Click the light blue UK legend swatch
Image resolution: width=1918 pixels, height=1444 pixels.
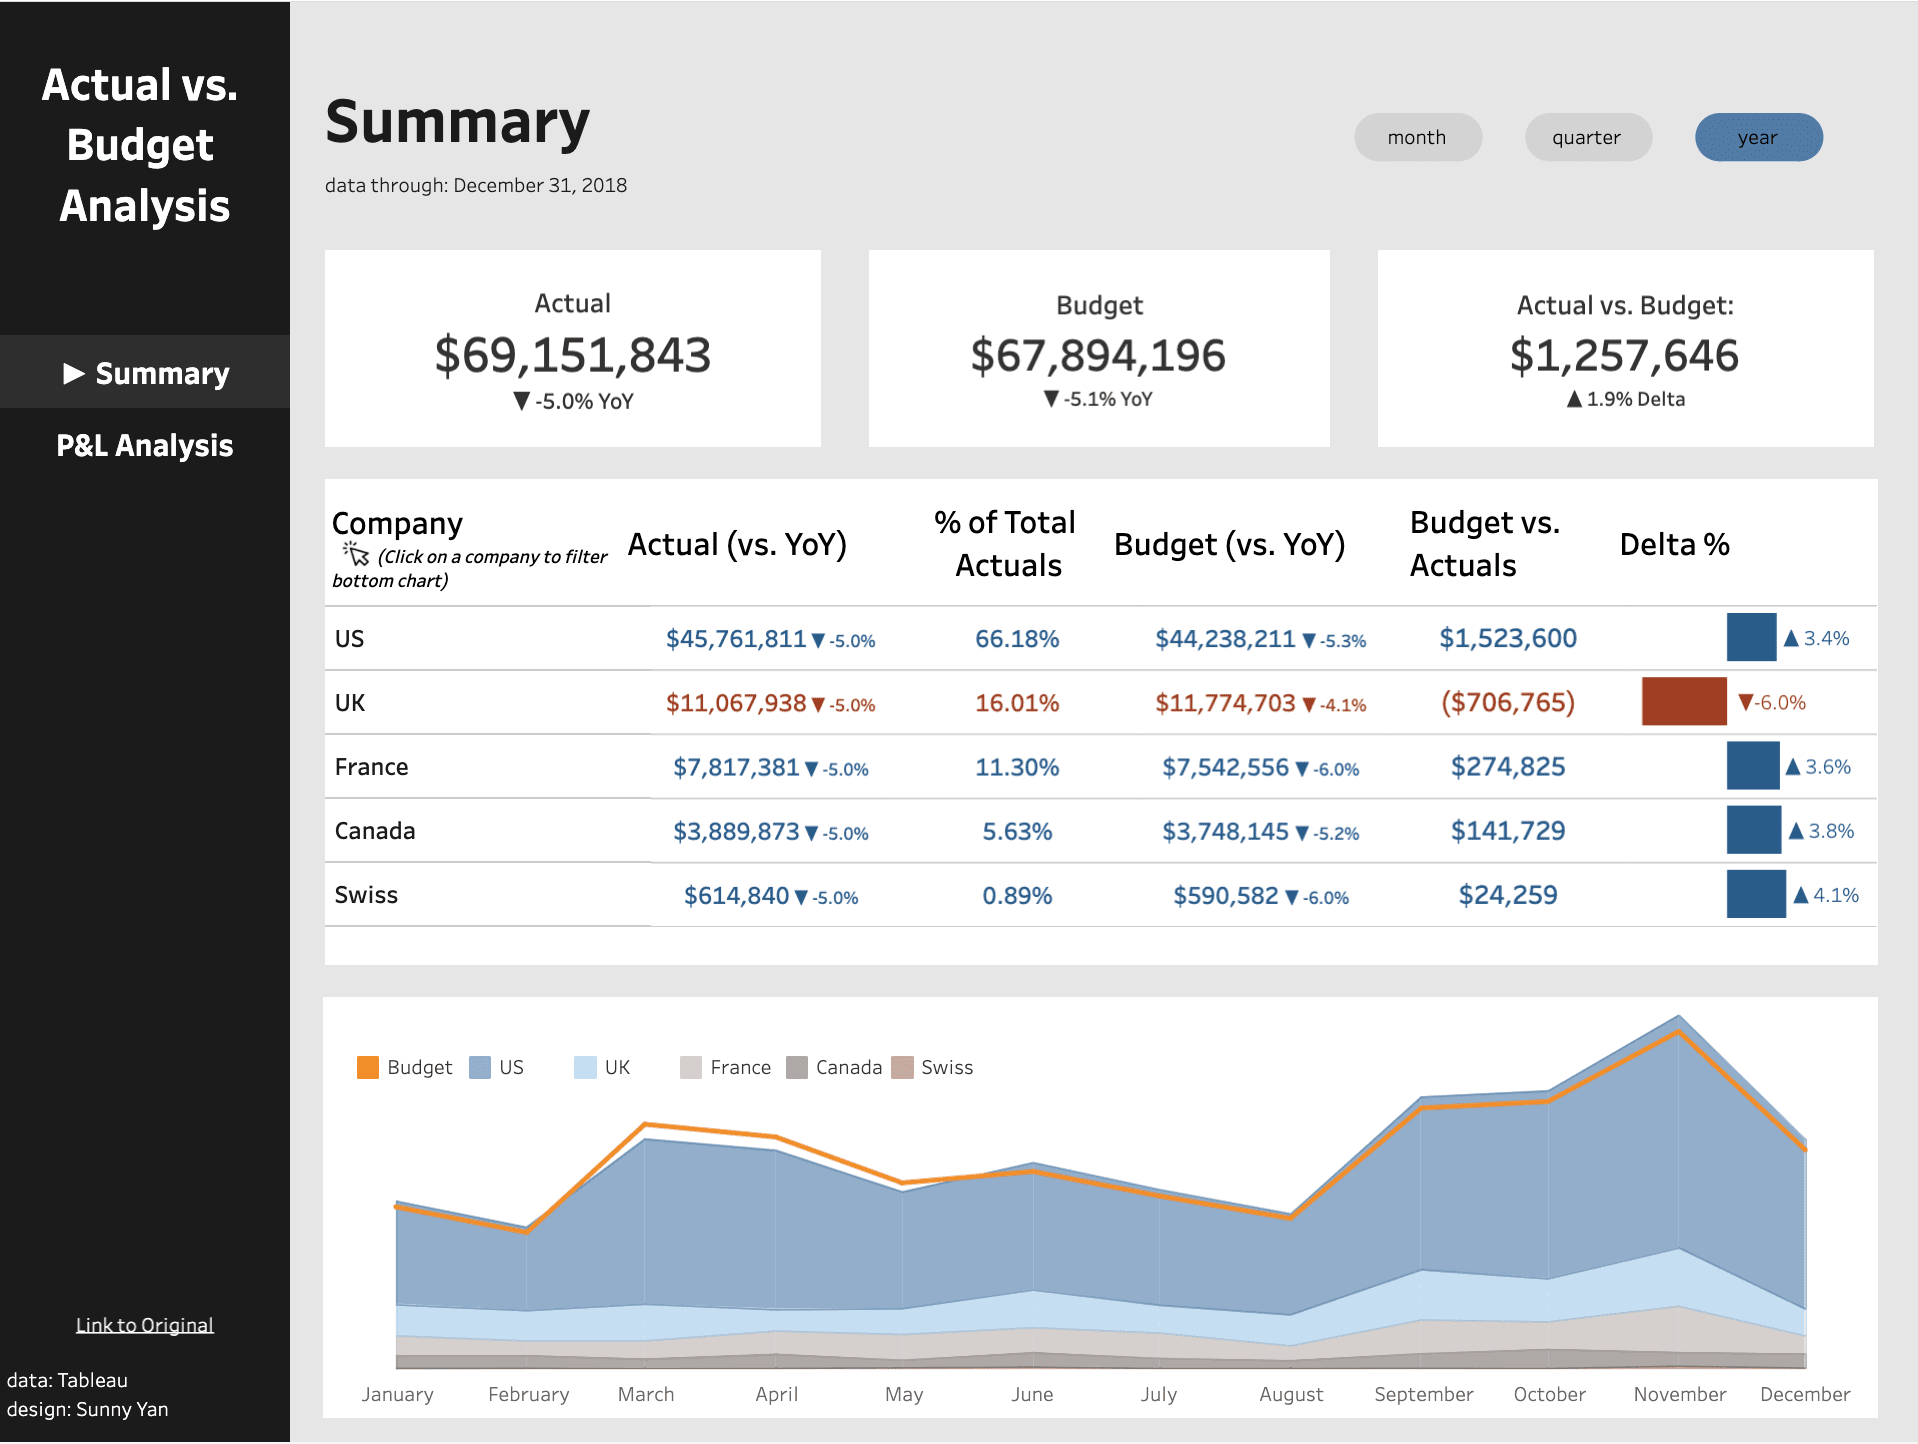pos(585,1067)
